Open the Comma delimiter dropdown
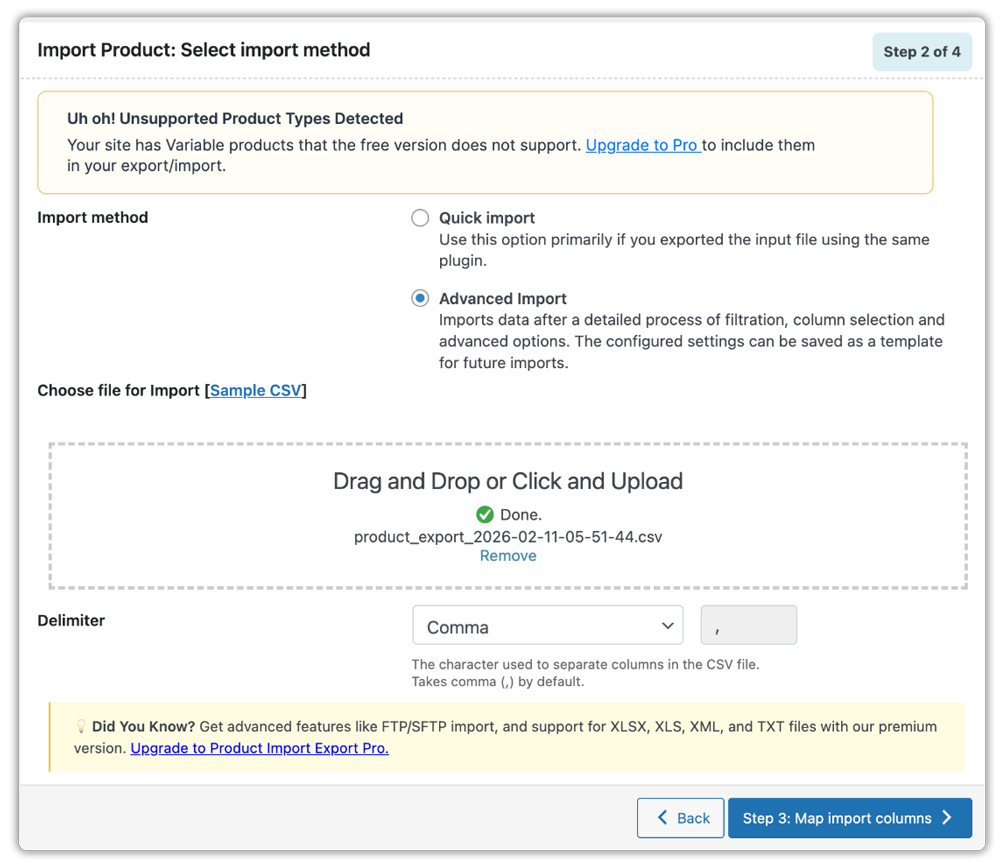Viewport: 1000px width, 865px height. tap(547, 626)
